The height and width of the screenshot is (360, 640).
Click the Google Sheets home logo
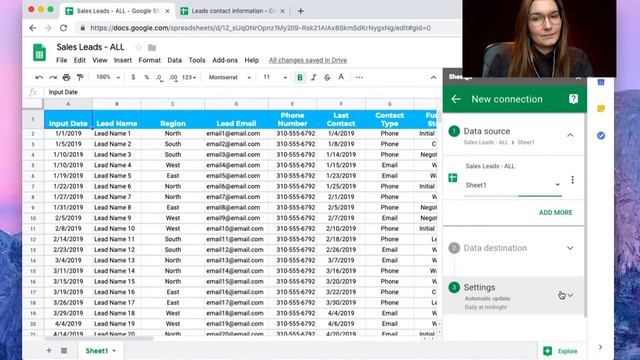click(x=40, y=52)
